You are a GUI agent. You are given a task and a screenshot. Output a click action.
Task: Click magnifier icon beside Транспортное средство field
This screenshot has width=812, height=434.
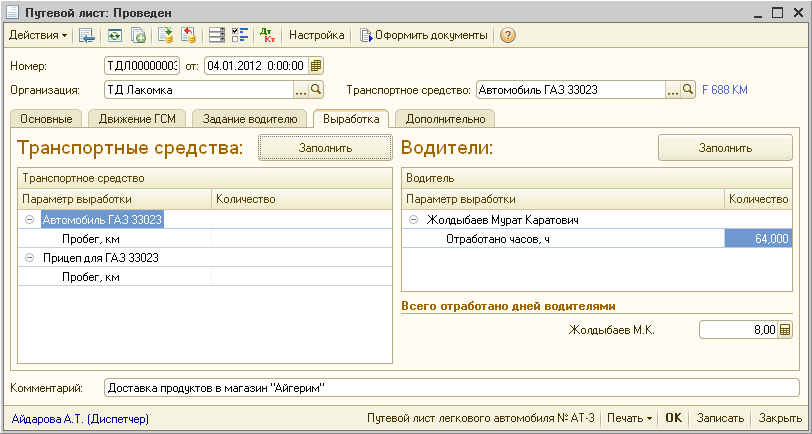[688, 90]
